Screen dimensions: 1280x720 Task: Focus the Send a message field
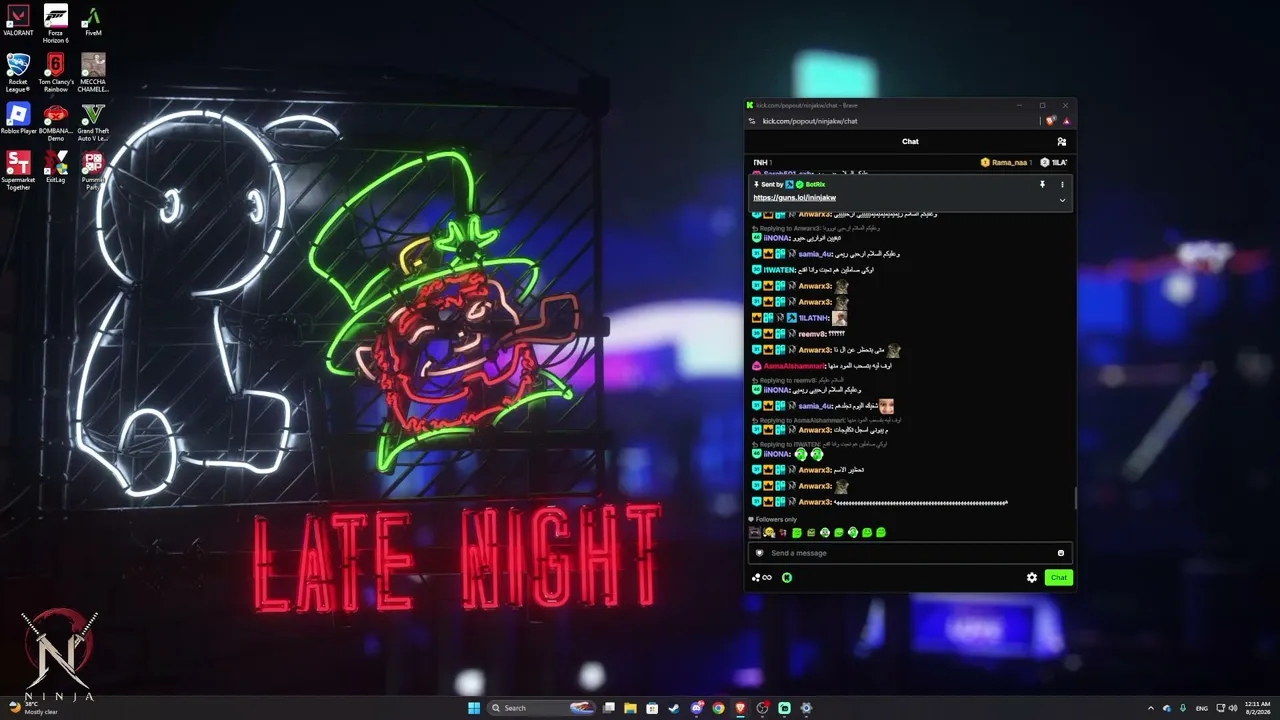(910, 553)
